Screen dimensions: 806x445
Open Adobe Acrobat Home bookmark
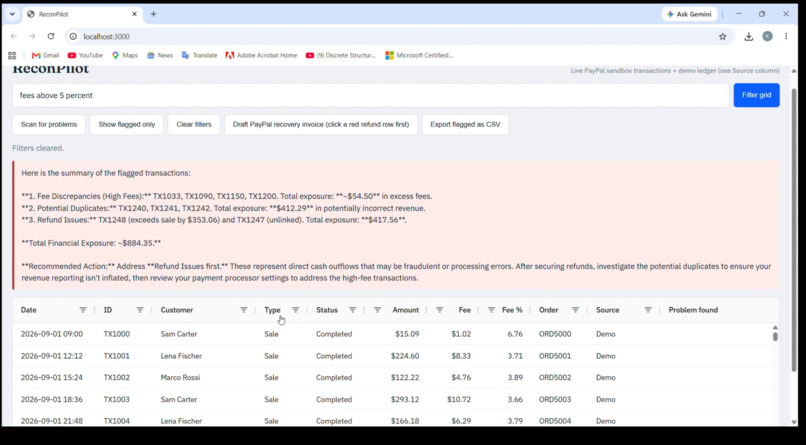point(261,55)
